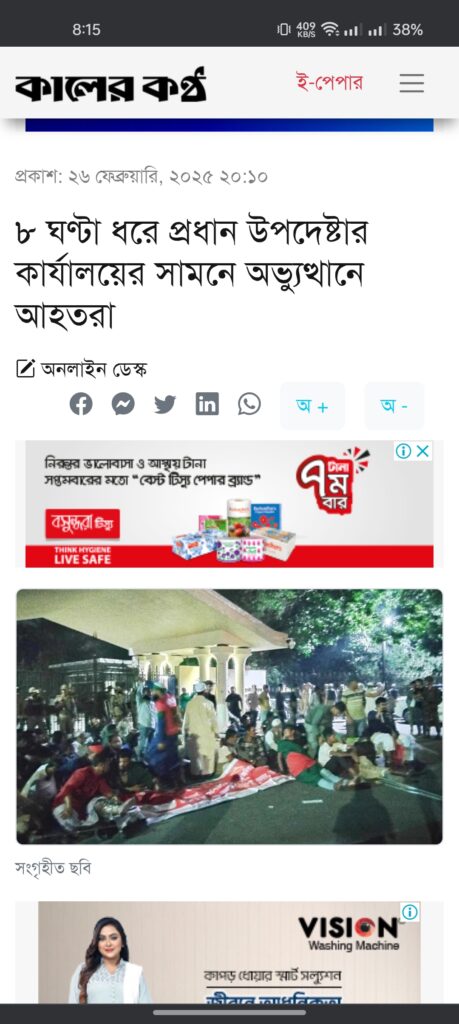The image size is (459, 1024).
Task: Tap the edit pencil icon beside author
Action: [25, 370]
